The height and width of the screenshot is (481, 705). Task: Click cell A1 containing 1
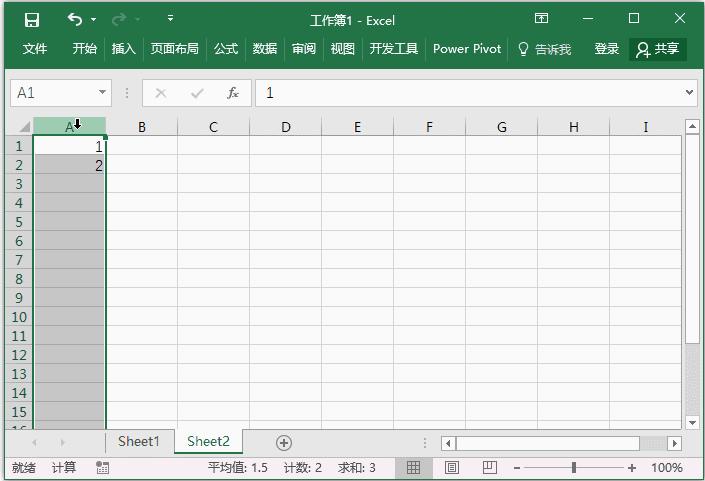click(70, 146)
